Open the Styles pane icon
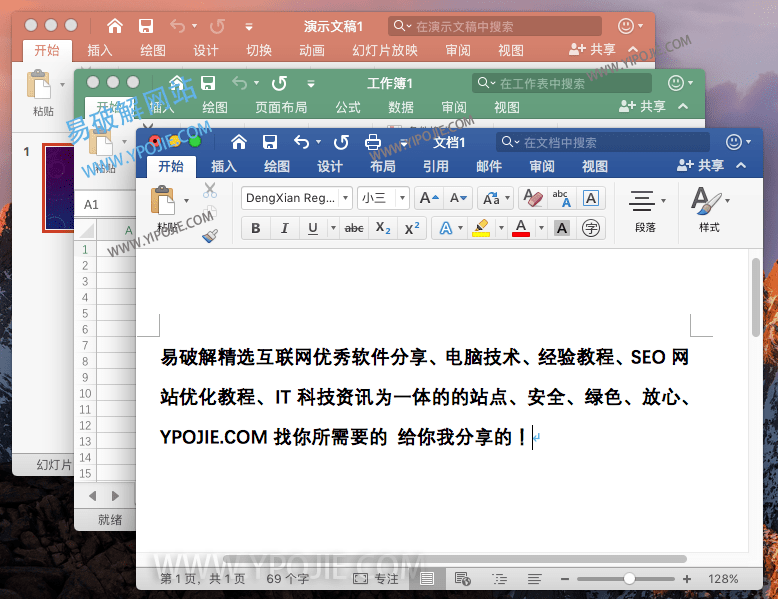The height and width of the screenshot is (599, 778). point(706,200)
